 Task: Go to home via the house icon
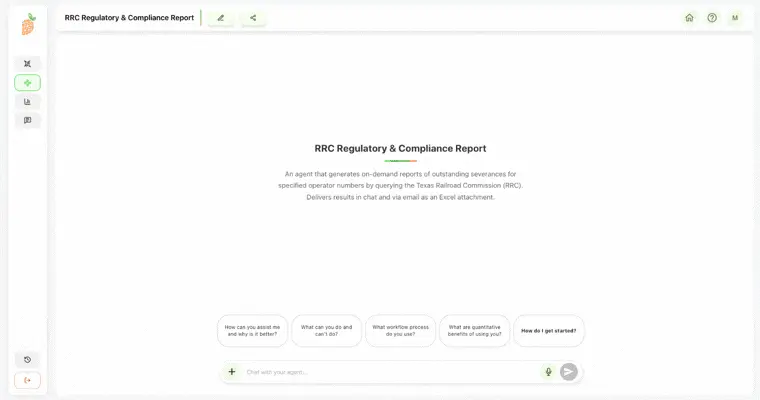coord(689,17)
